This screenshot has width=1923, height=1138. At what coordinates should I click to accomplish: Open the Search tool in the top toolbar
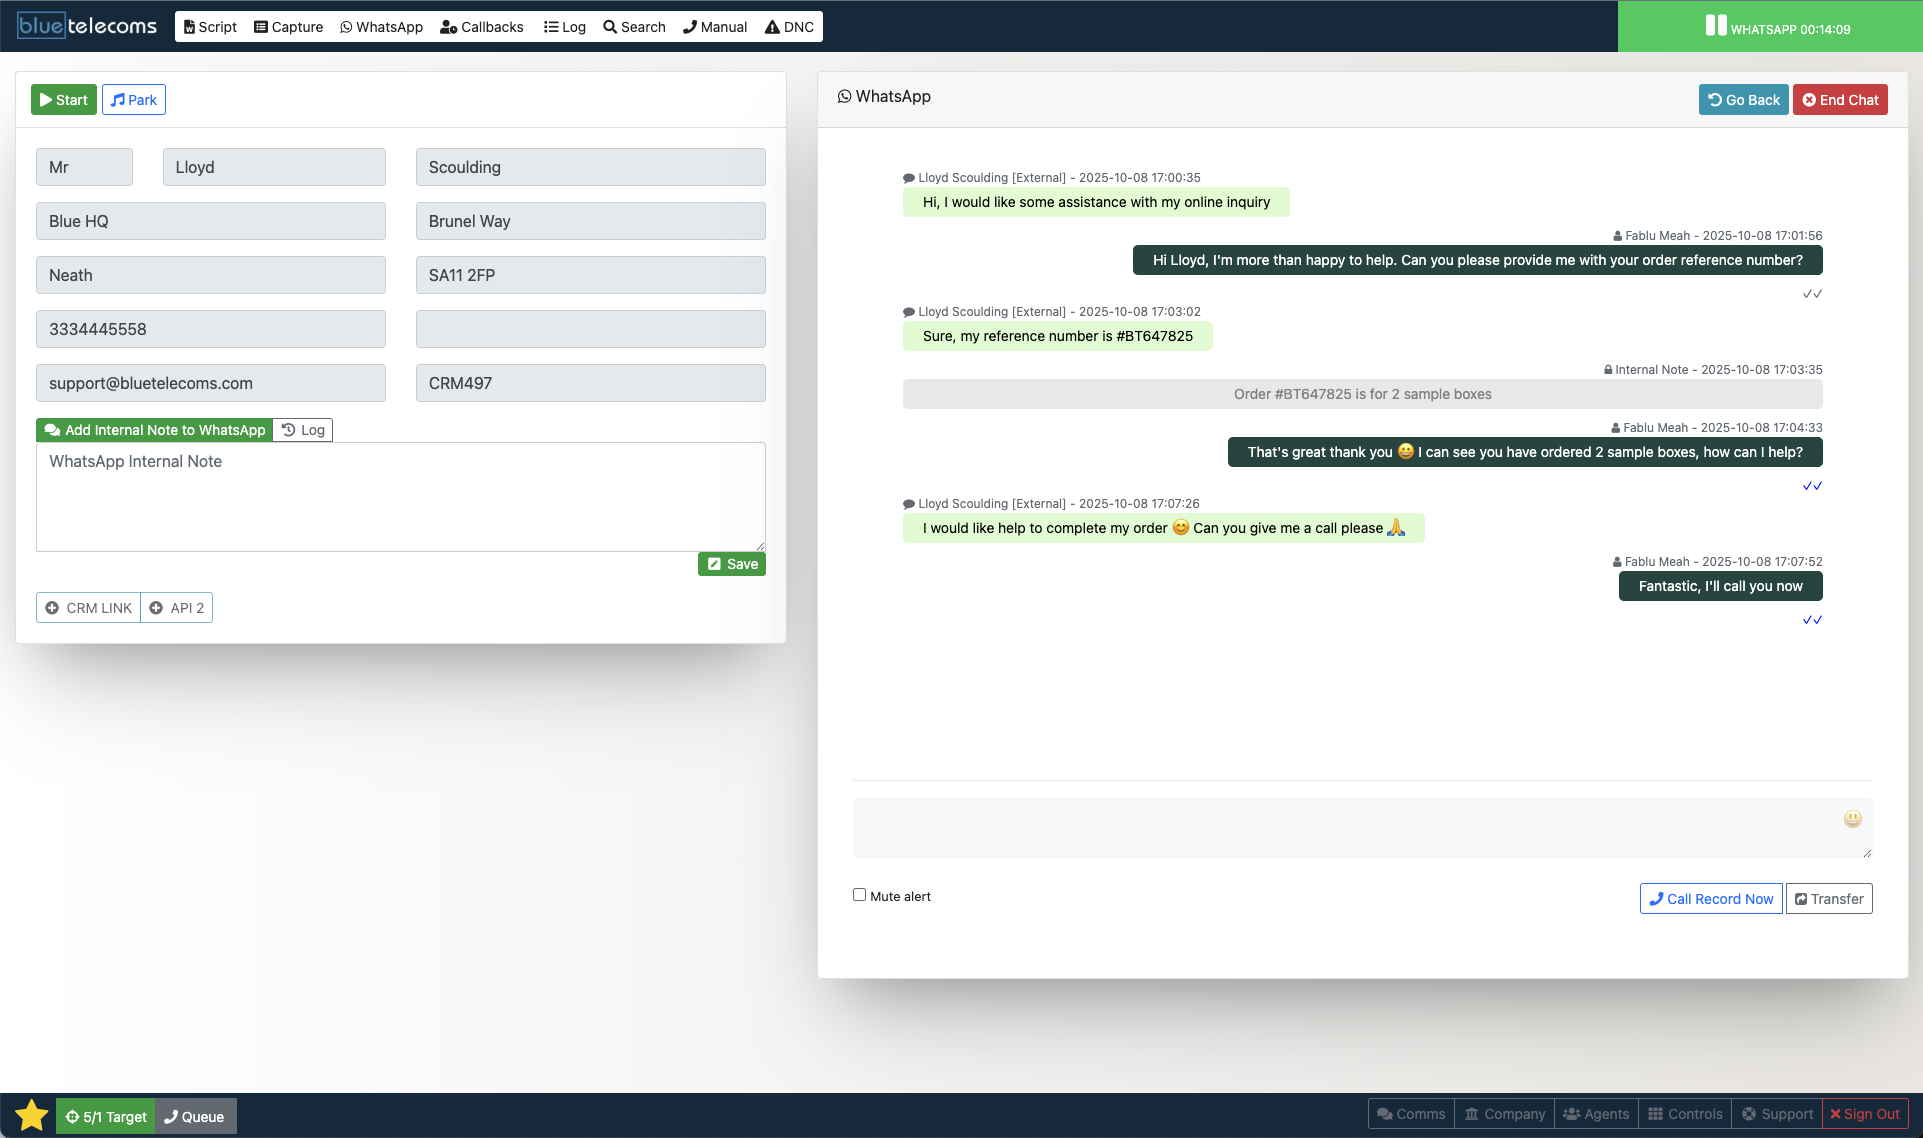pyautogui.click(x=634, y=27)
